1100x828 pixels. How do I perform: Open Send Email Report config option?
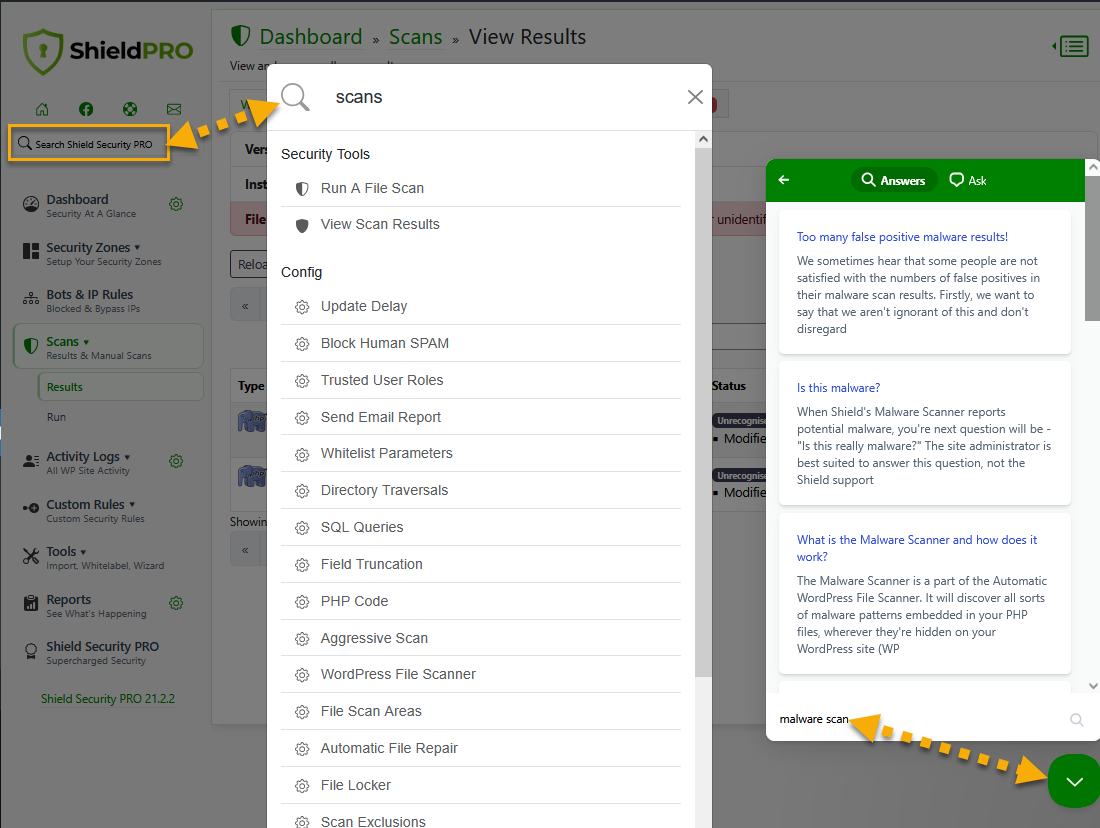(481, 418)
